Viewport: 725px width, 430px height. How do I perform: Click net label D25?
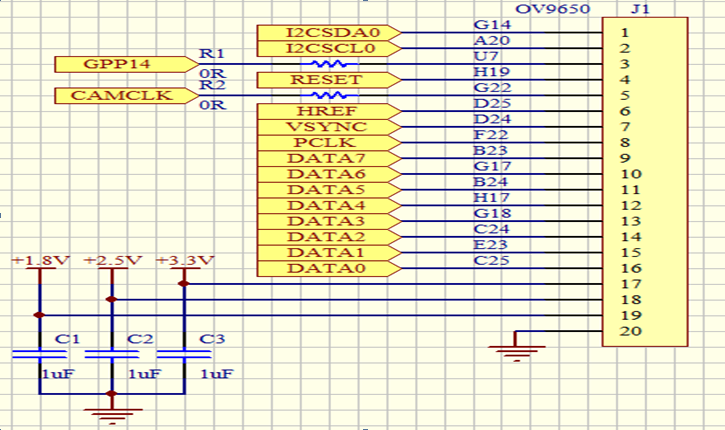[492, 104]
